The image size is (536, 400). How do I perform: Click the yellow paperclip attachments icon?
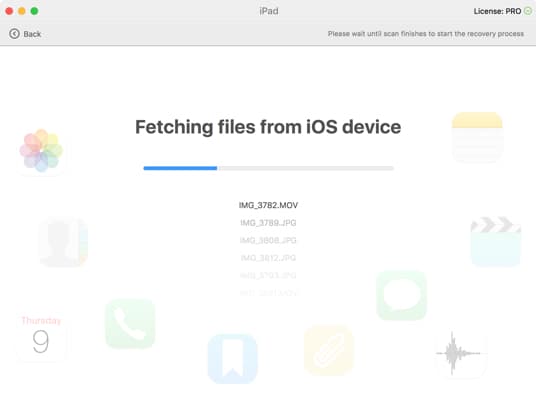tap(329, 351)
